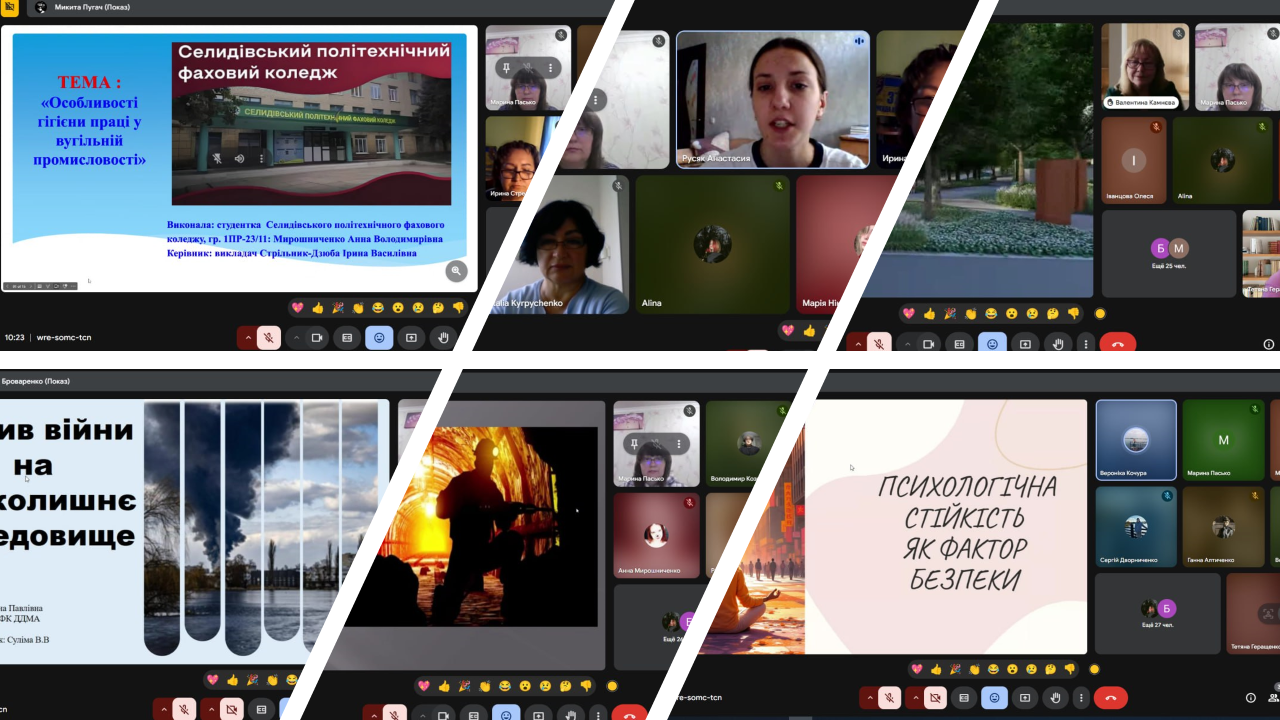Open video settings chevron in hygiene-topic call
Viewport: 1280px width, 720px height.
(x=296, y=338)
